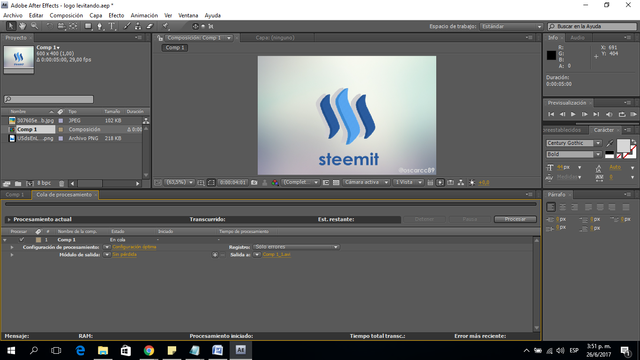This screenshot has width=640, height=360.
Task: Toggle viewer lock icon
Action: [x=160, y=38]
